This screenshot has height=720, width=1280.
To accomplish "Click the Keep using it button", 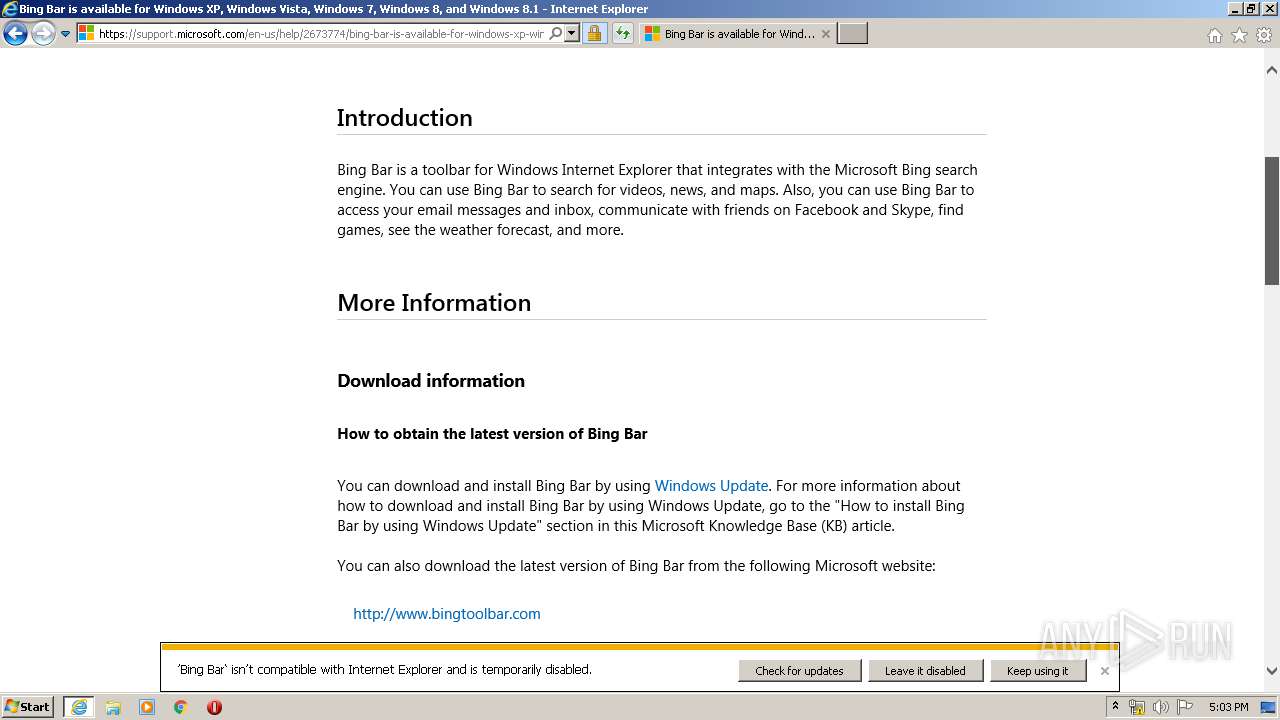I will tap(1037, 670).
